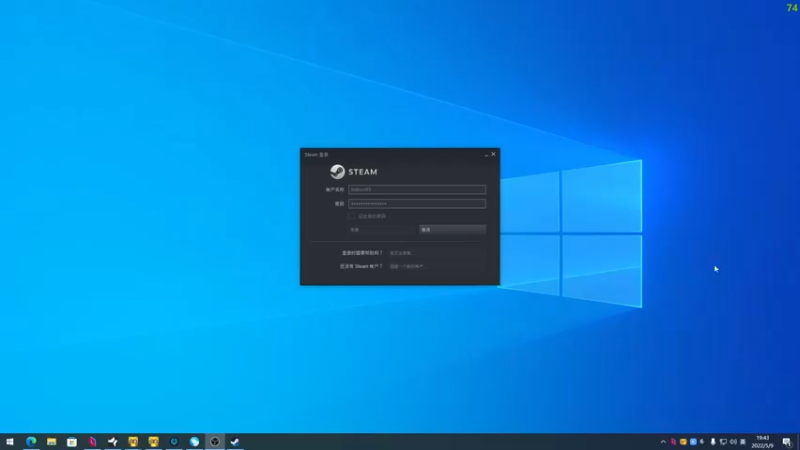Click the password input field
The width and height of the screenshot is (800, 450).
pyautogui.click(x=417, y=204)
